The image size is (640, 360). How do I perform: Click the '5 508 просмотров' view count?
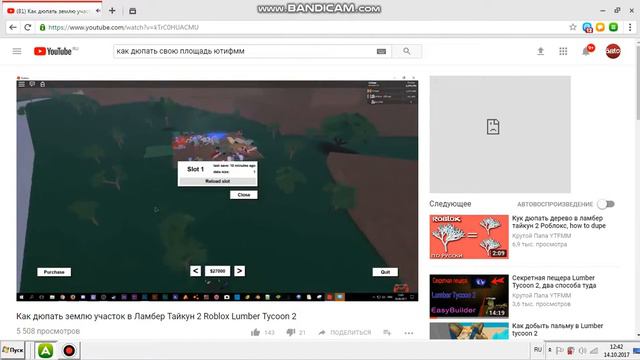[48, 331]
